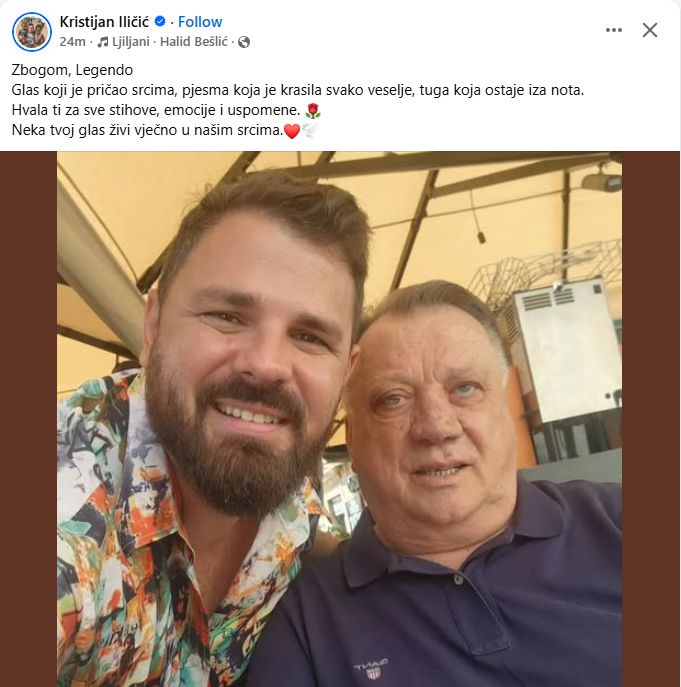Click the music note icon

(103, 42)
